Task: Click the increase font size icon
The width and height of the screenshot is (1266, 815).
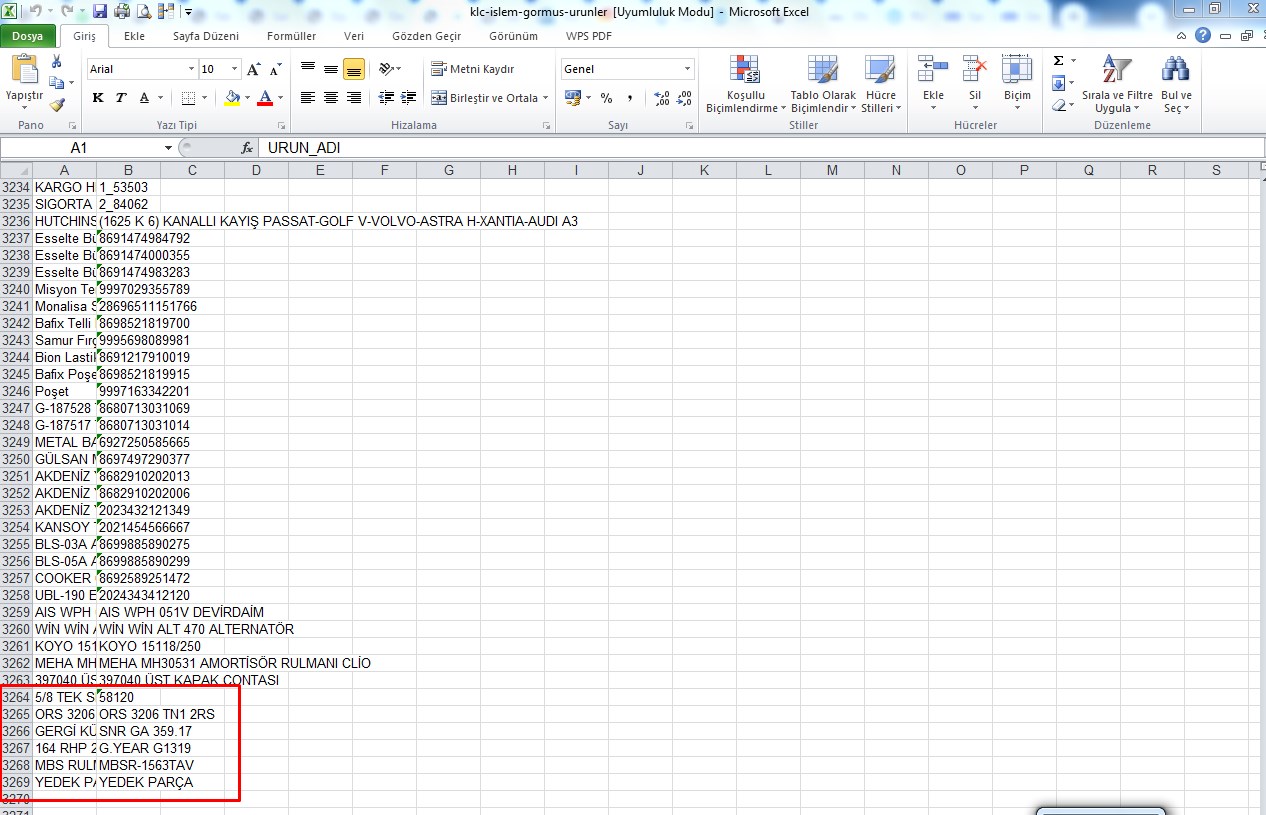Action: pyautogui.click(x=254, y=69)
